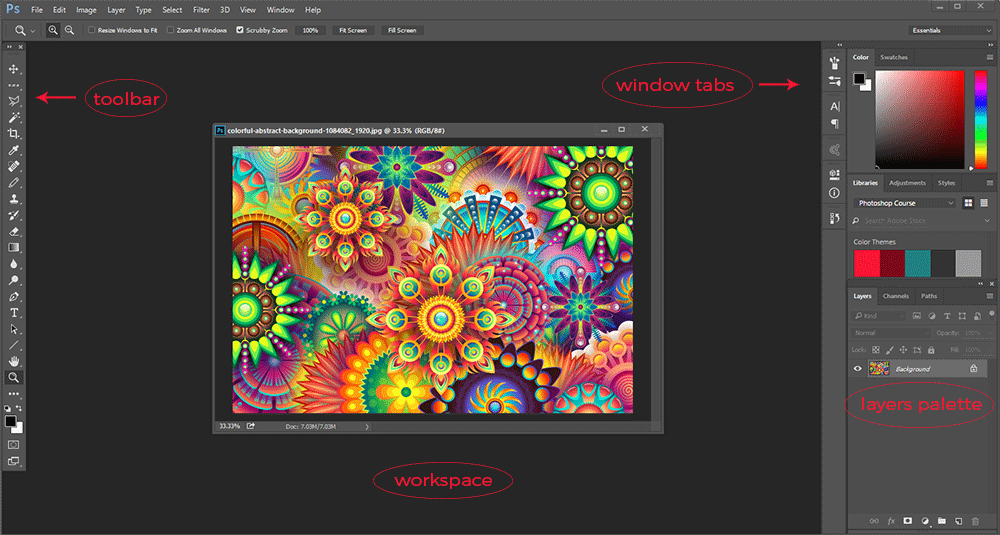
Task: Toggle lock all padlock in Lock row
Action: (931, 350)
